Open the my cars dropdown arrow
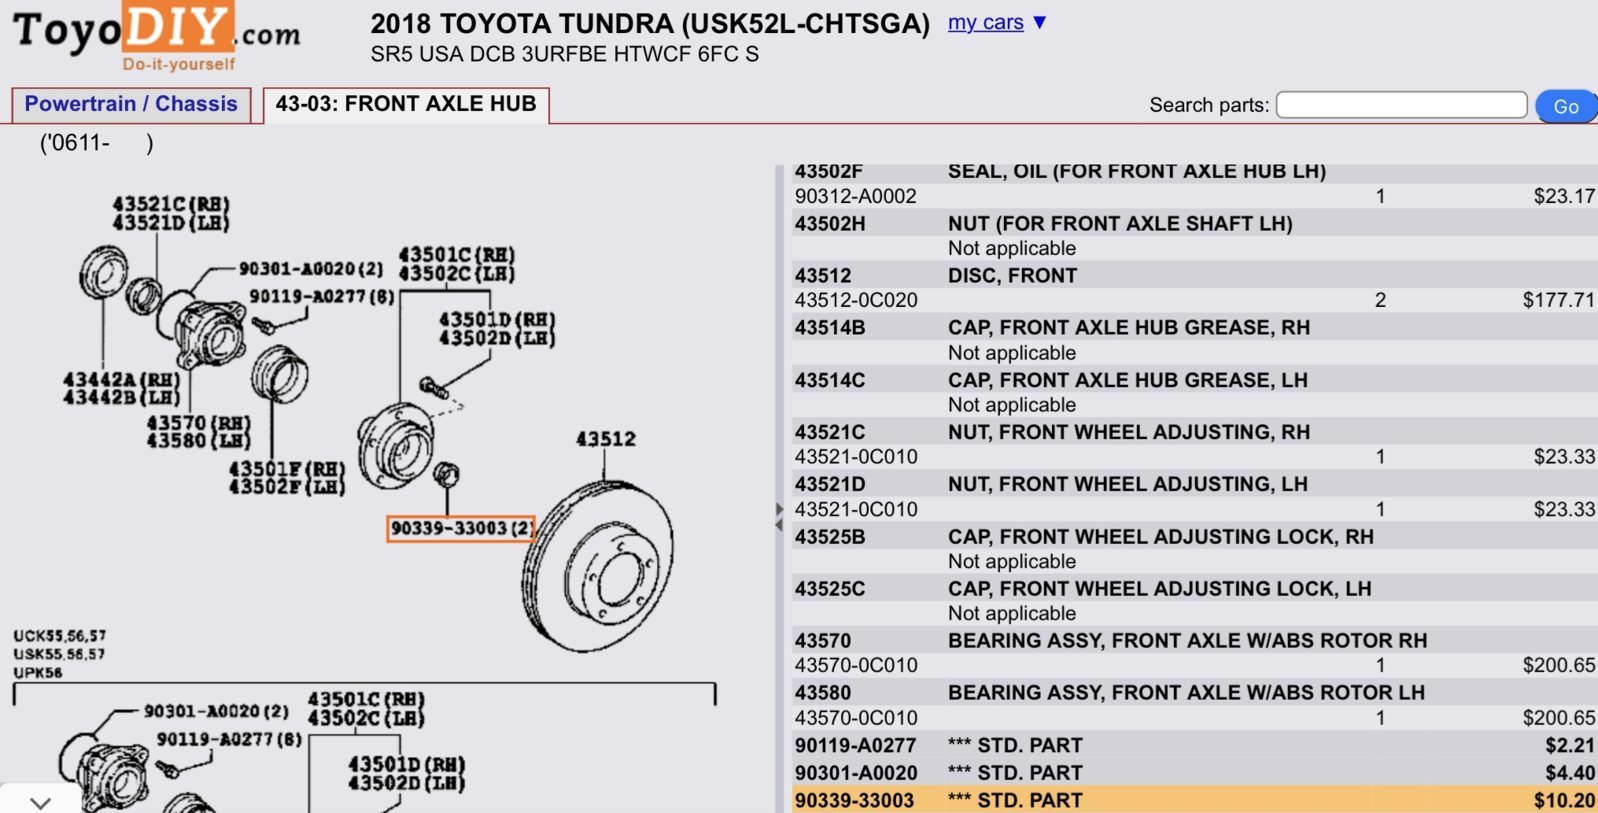Image resolution: width=1598 pixels, height=813 pixels. [x=1040, y=22]
